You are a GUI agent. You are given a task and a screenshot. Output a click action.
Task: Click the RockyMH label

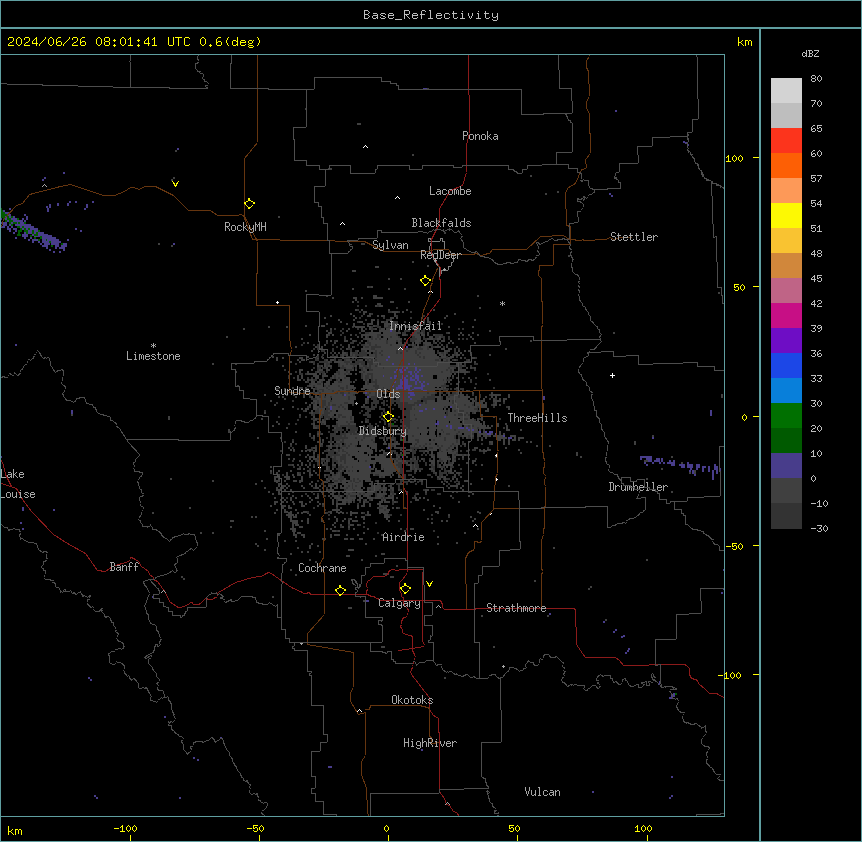tap(245, 227)
